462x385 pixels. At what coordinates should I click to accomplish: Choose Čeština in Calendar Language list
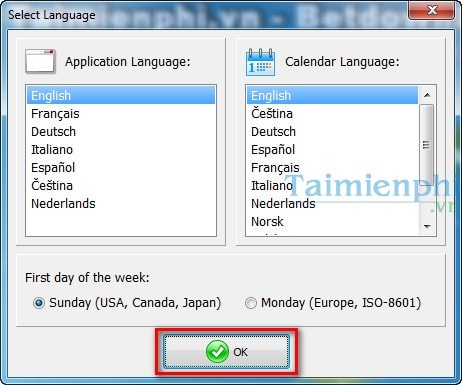332,114
